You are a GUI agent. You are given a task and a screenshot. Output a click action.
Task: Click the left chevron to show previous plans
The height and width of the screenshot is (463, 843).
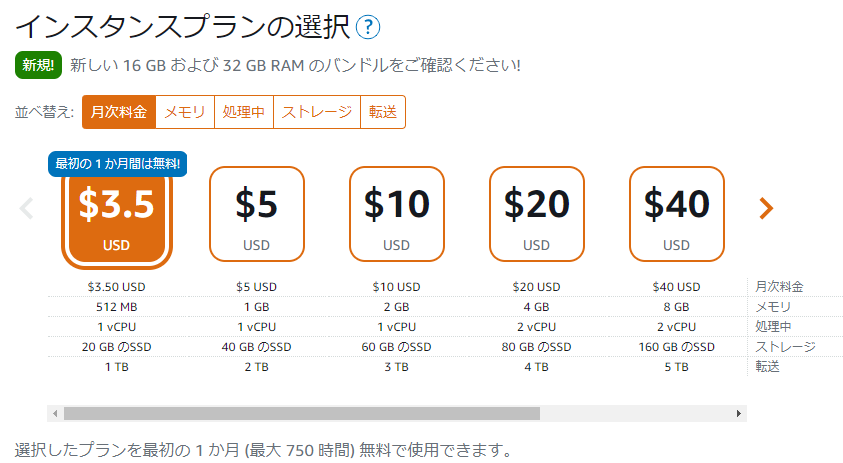pos(27,208)
